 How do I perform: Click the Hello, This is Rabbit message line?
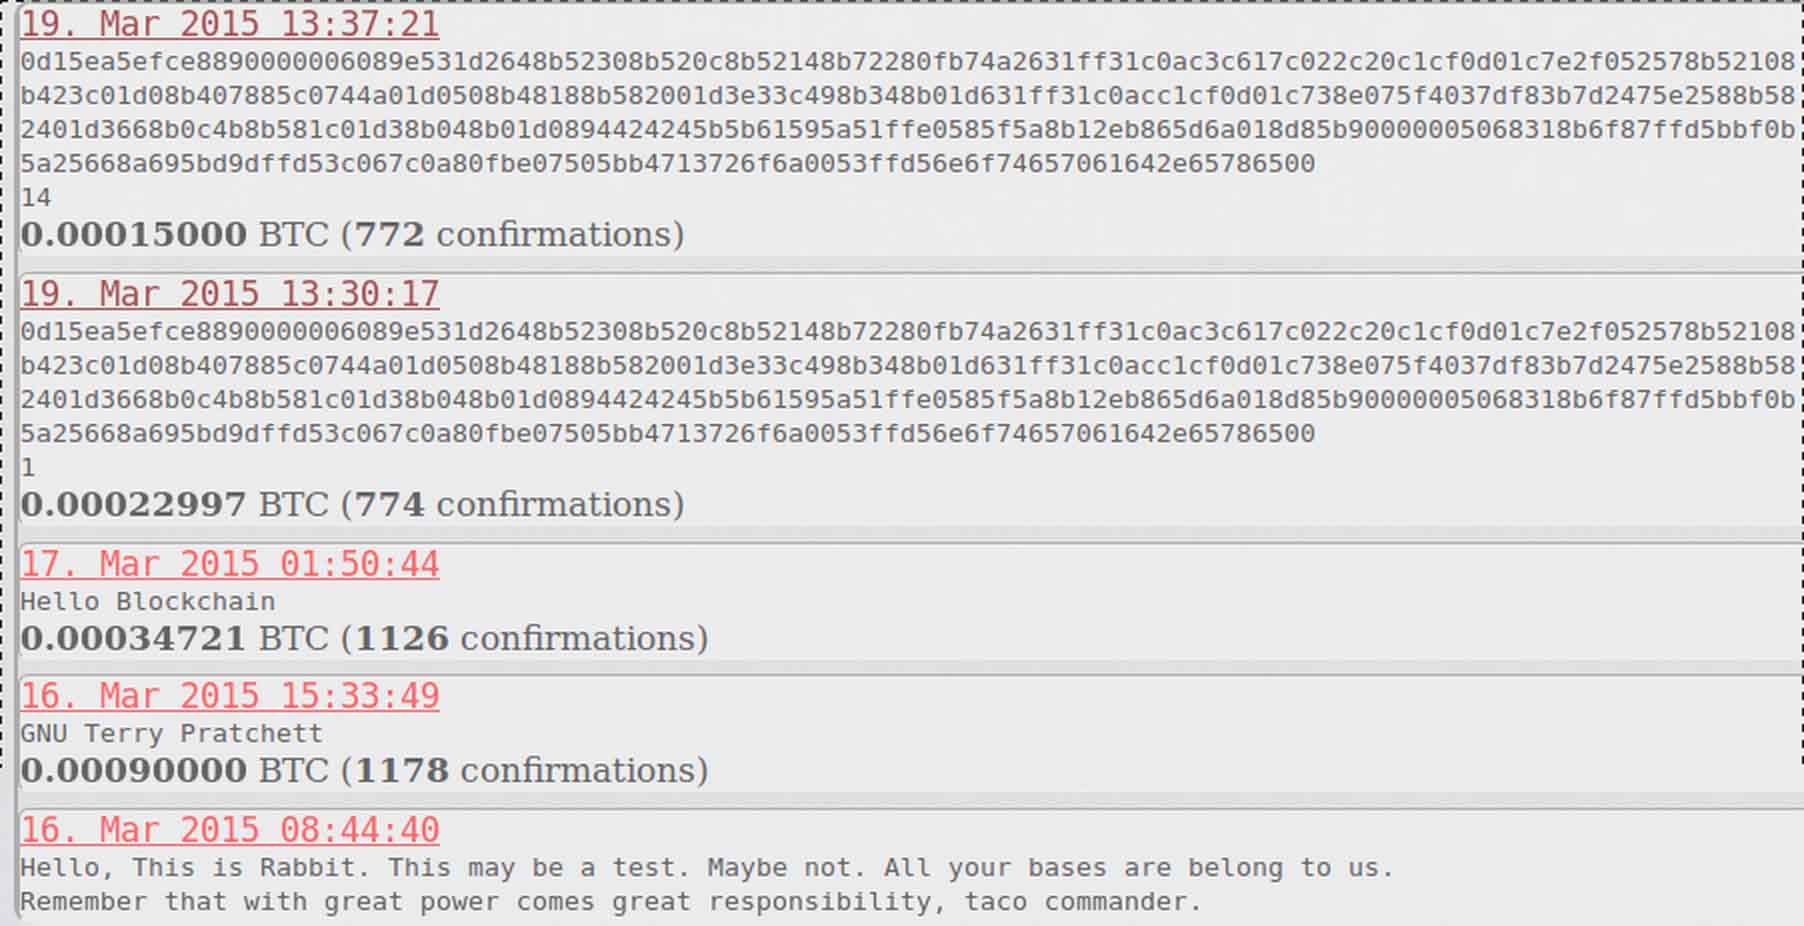tap(707, 868)
